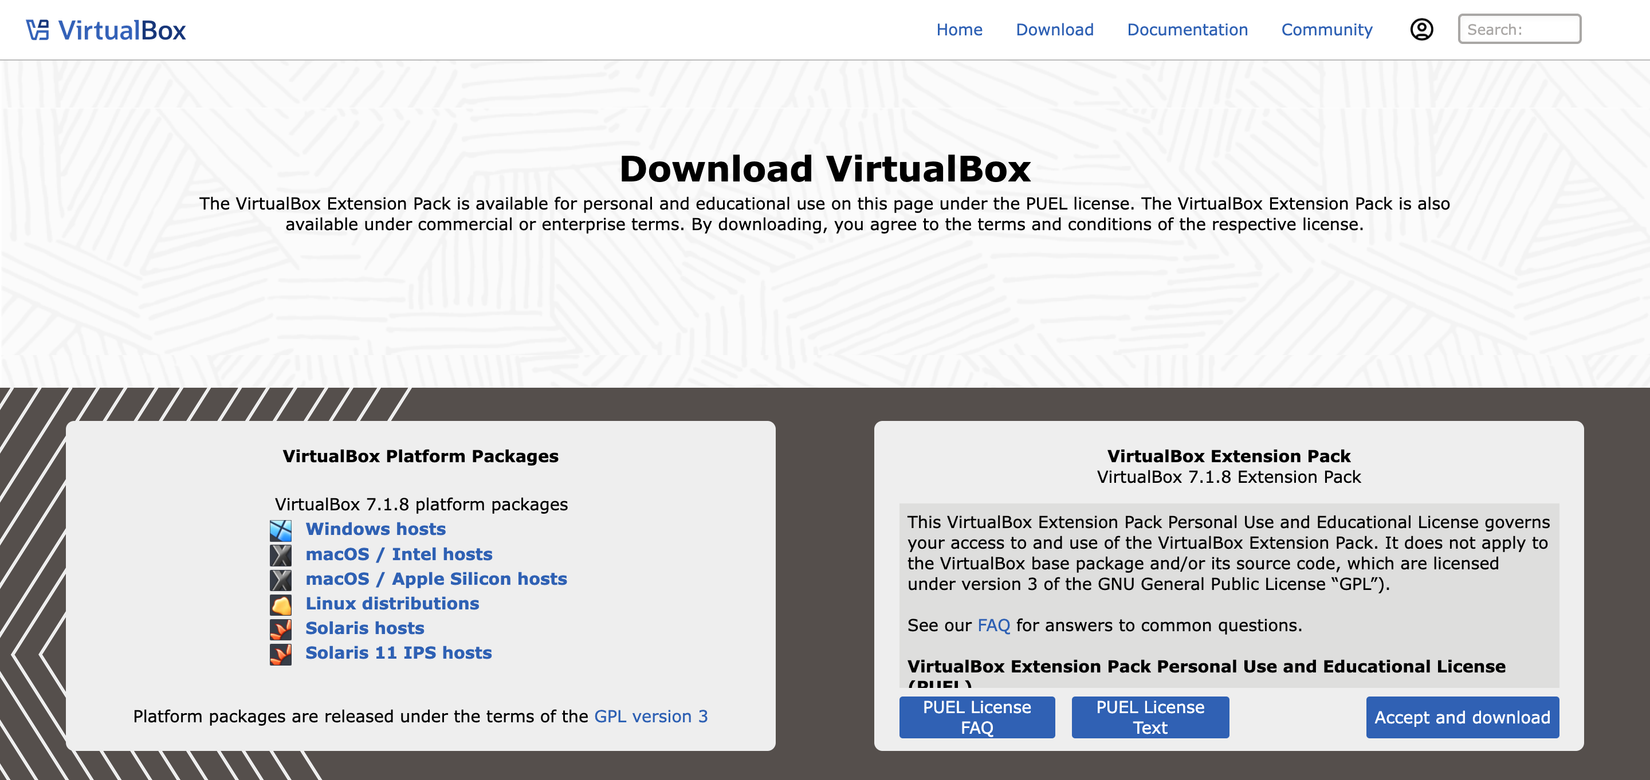Open the GPL version 3 link

point(650,716)
